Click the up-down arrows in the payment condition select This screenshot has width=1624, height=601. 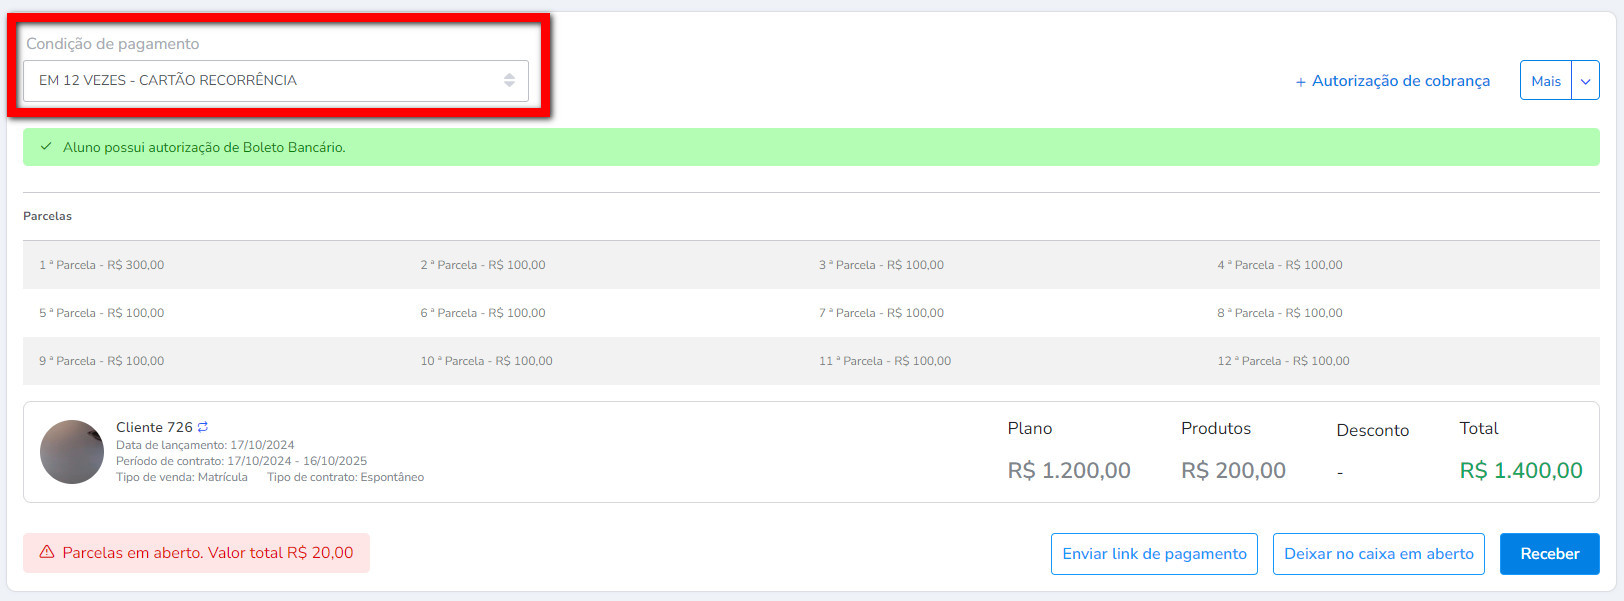pos(509,80)
